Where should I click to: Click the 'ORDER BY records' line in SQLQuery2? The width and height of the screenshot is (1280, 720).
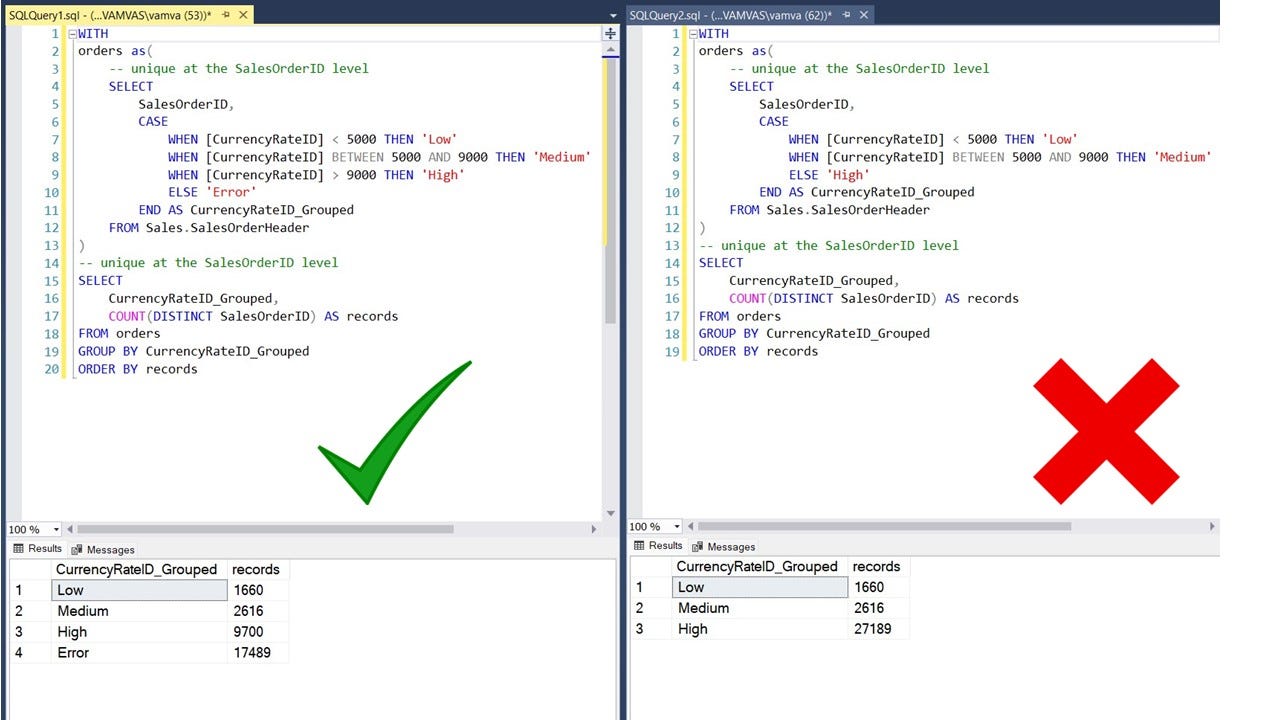pyautogui.click(x=758, y=351)
